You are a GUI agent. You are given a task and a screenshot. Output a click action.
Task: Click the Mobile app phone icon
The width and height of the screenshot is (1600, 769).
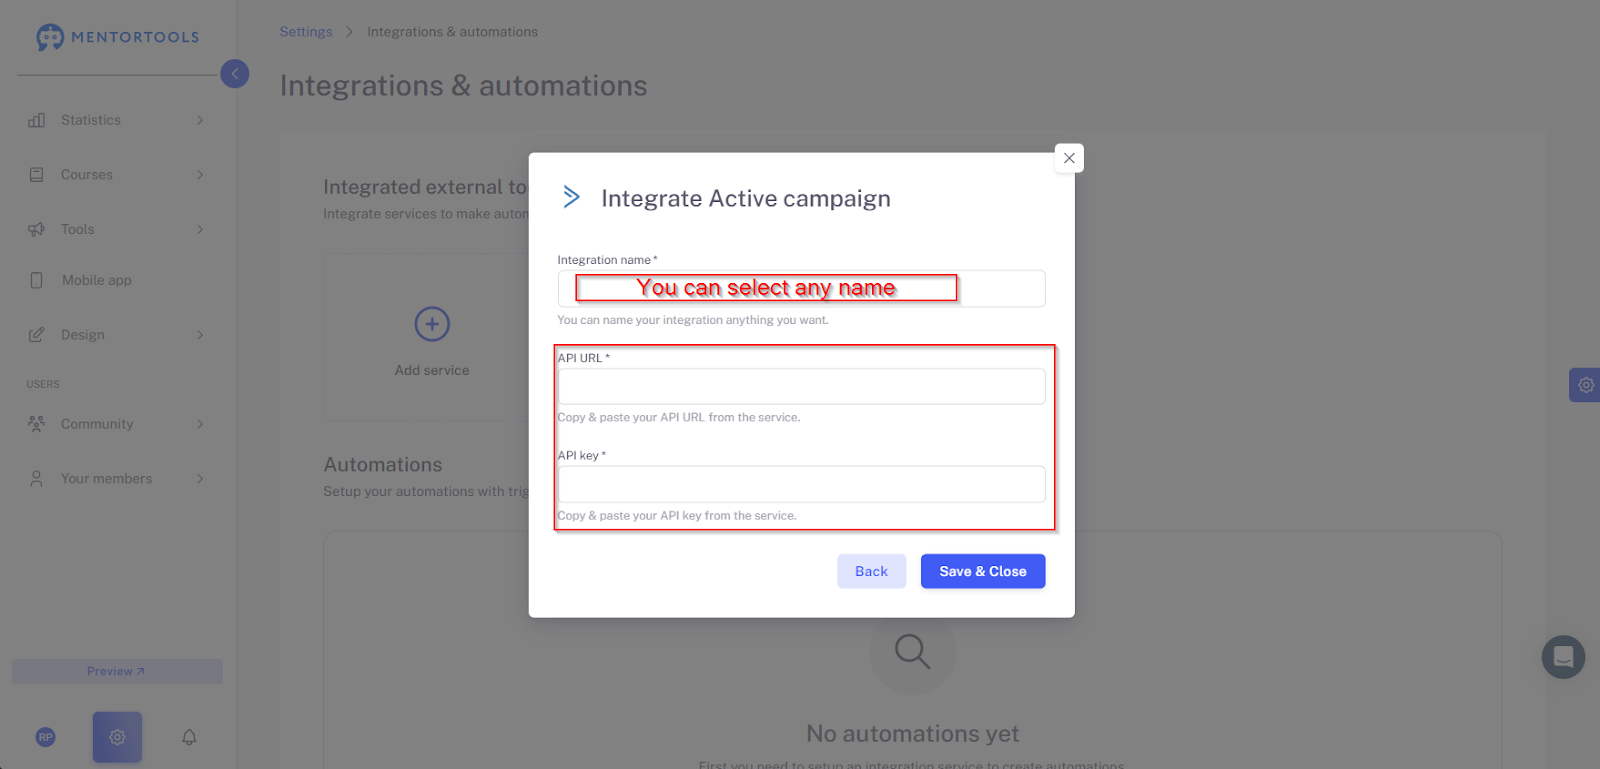click(x=37, y=280)
